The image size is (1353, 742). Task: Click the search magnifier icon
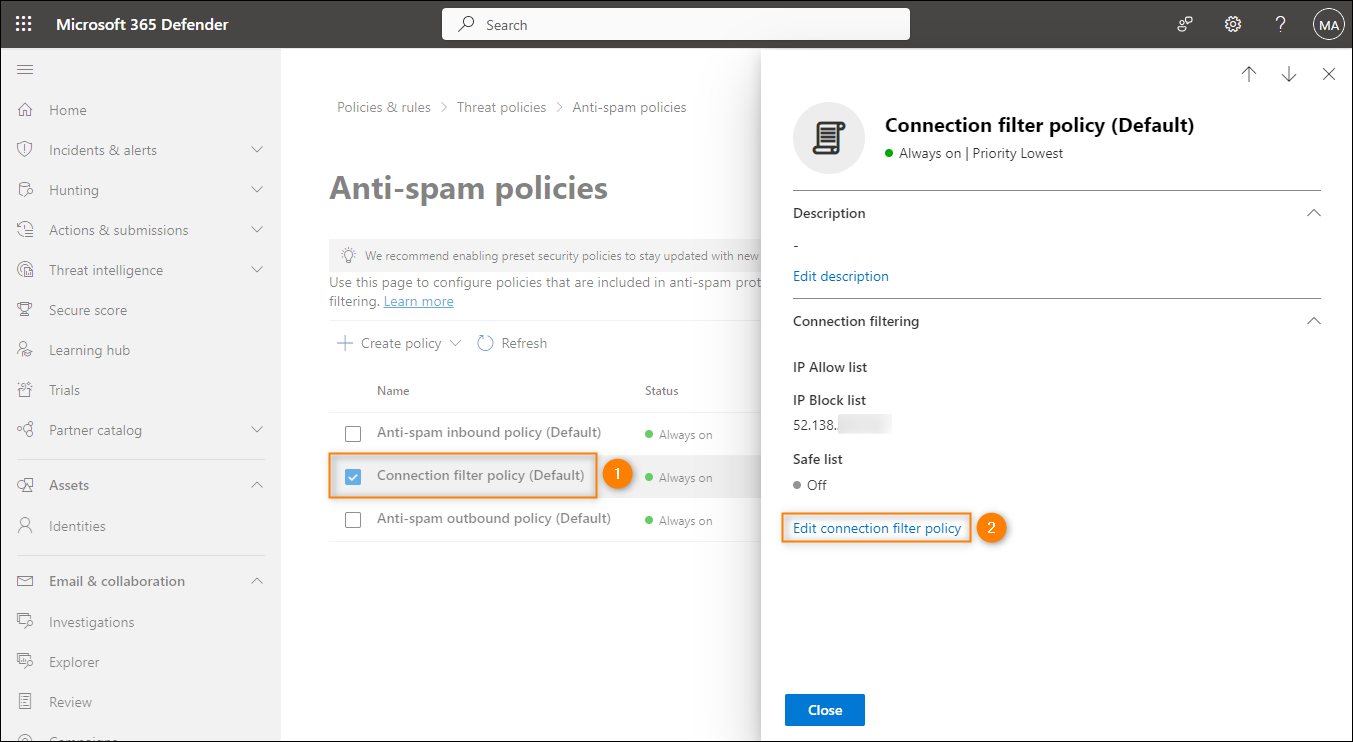click(466, 24)
